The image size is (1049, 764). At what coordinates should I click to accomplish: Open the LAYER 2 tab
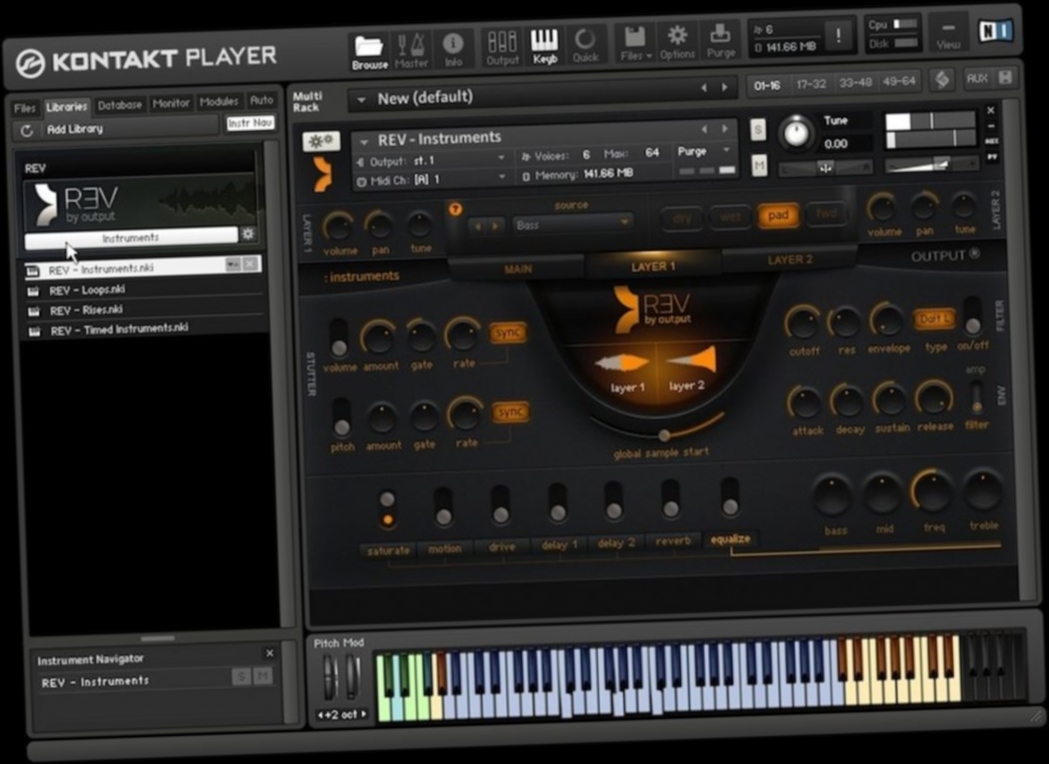[789, 260]
